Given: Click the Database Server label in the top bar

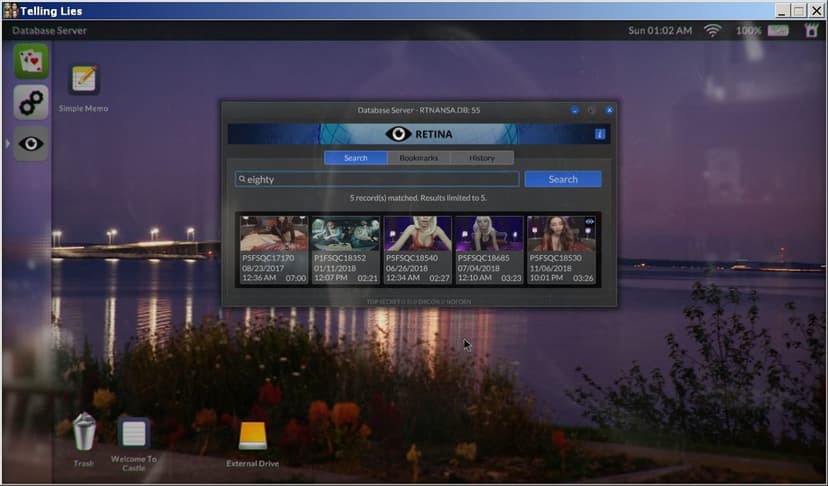Looking at the screenshot, I should pyautogui.click(x=49, y=31).
